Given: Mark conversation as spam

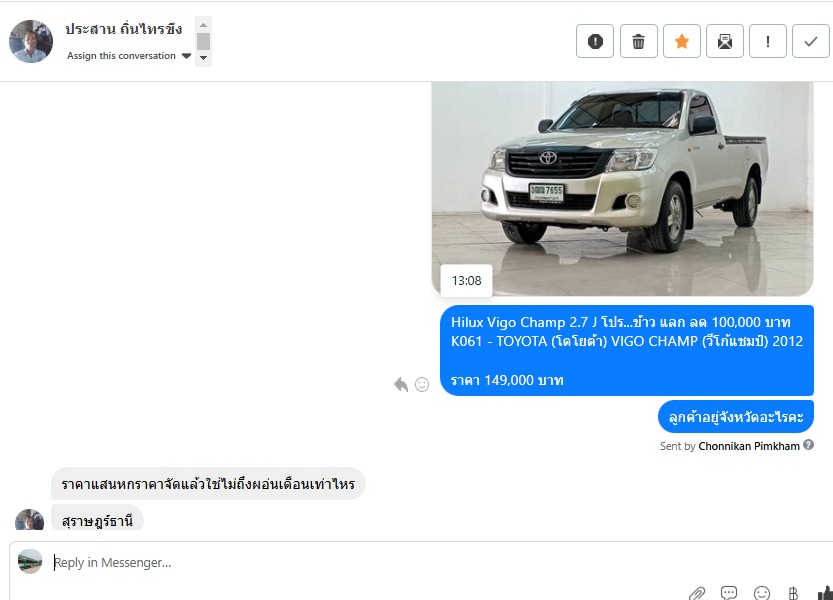Looking at the screenshot, I should [595, 41].
